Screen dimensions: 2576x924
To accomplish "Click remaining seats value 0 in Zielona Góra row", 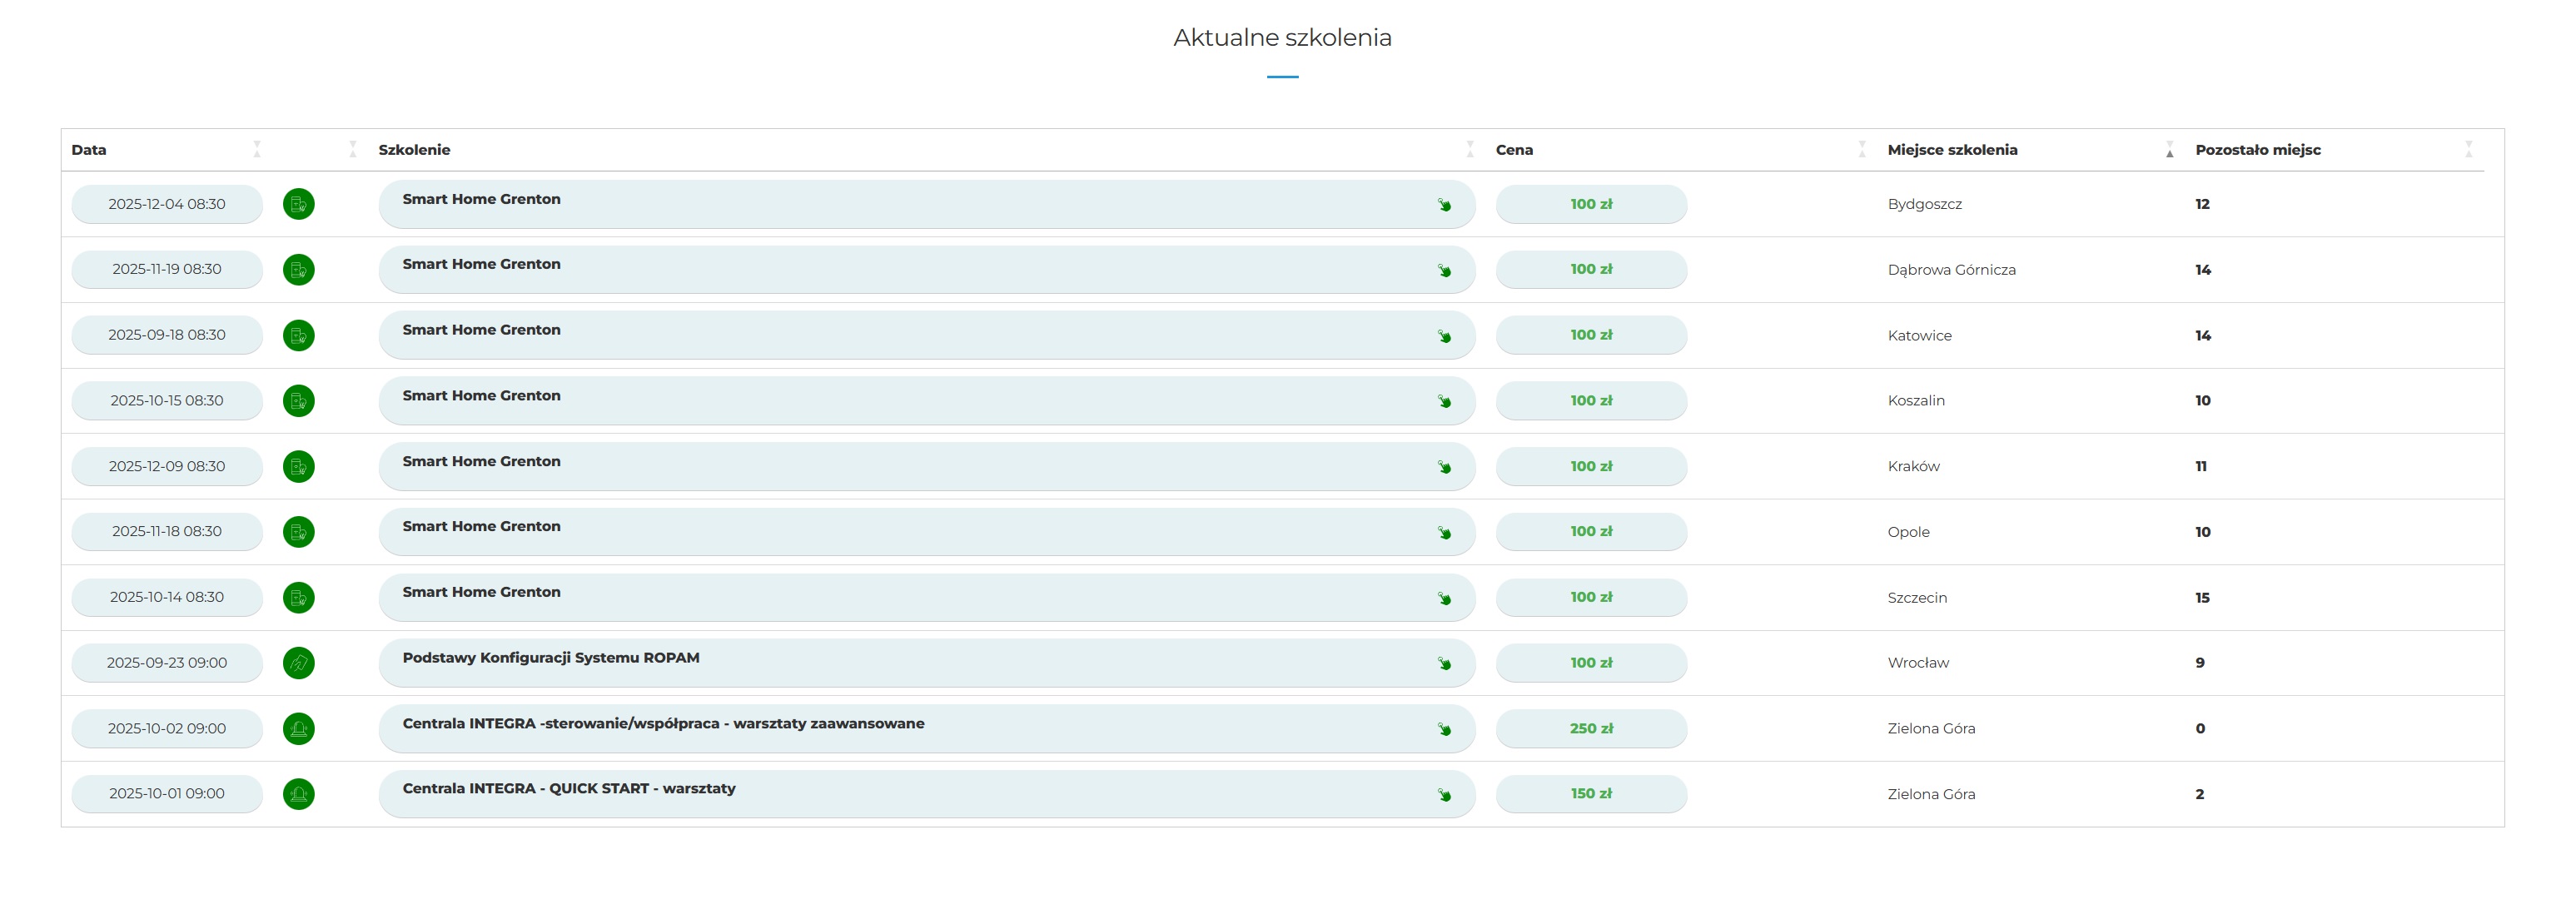I will click(x=2200, y=729).
